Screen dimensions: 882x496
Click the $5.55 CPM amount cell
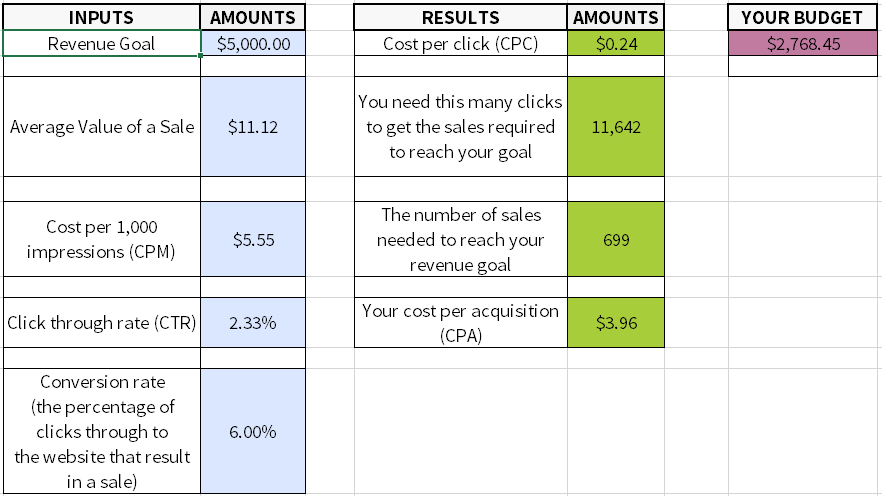click(253, 239)
